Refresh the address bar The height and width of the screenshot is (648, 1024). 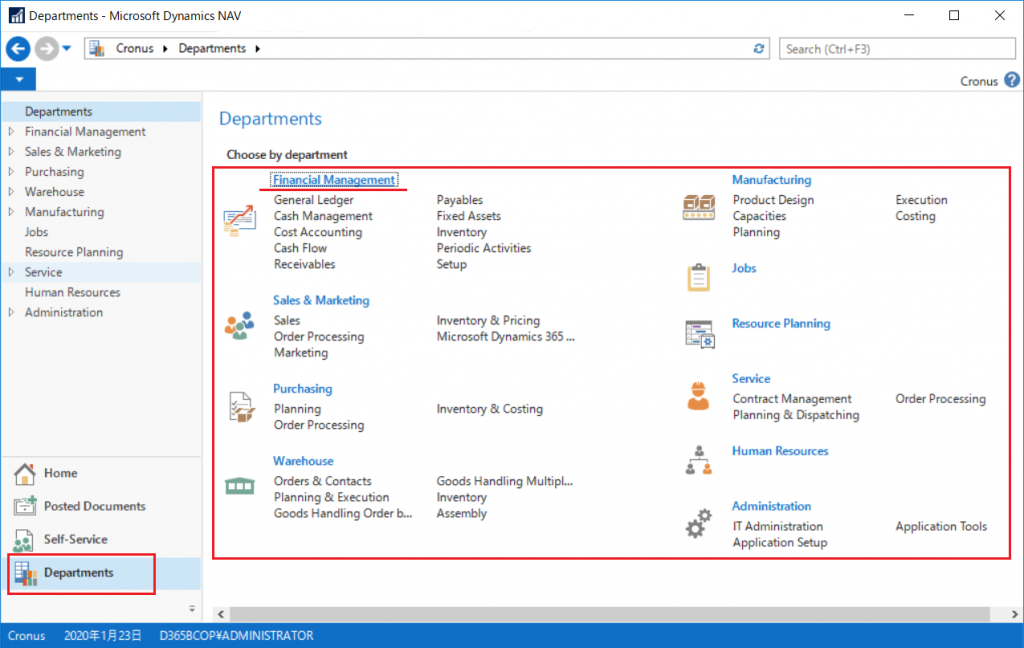(x=759, y=49)
